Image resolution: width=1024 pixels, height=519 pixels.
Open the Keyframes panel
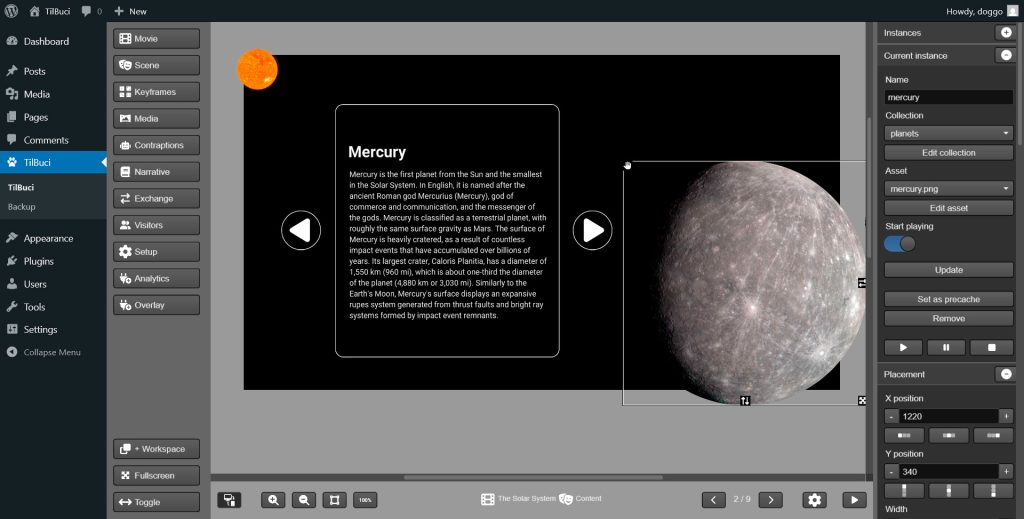156,92
